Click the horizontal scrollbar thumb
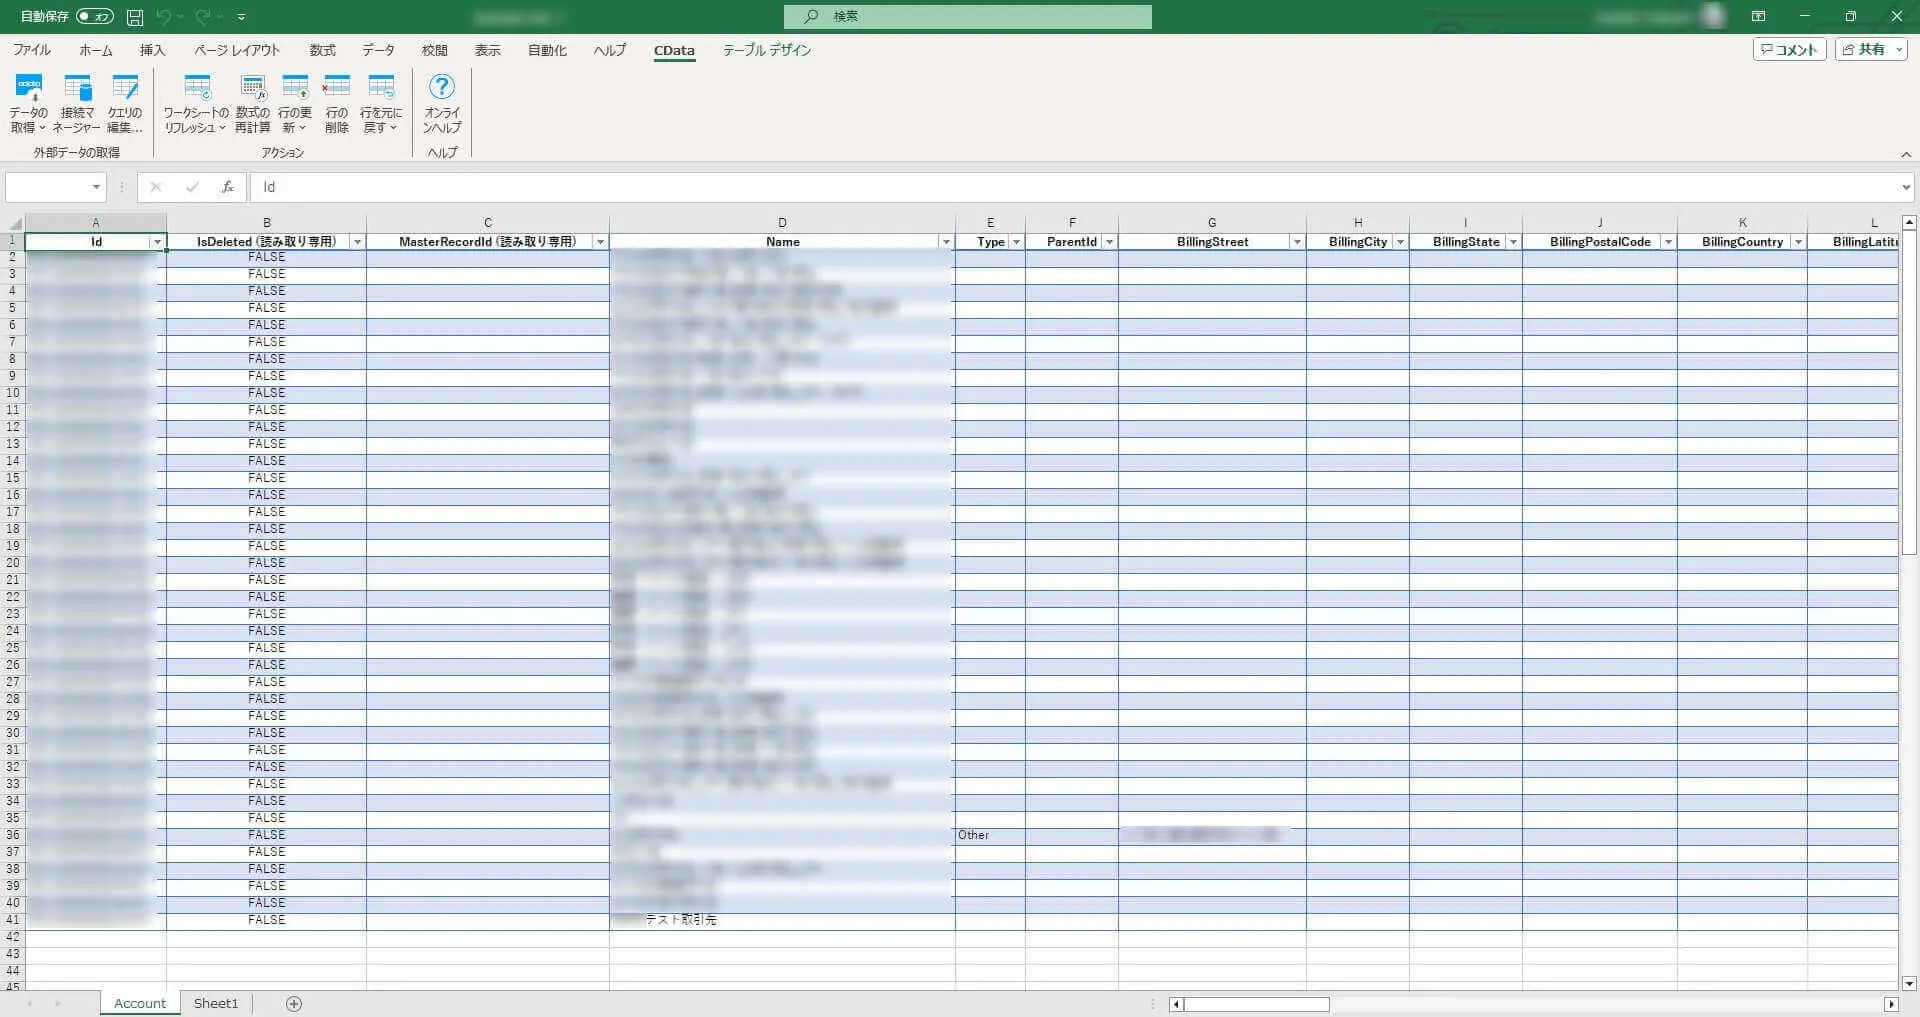The width and height of the screenshot is (1920, 1017). [1256, 1004]
